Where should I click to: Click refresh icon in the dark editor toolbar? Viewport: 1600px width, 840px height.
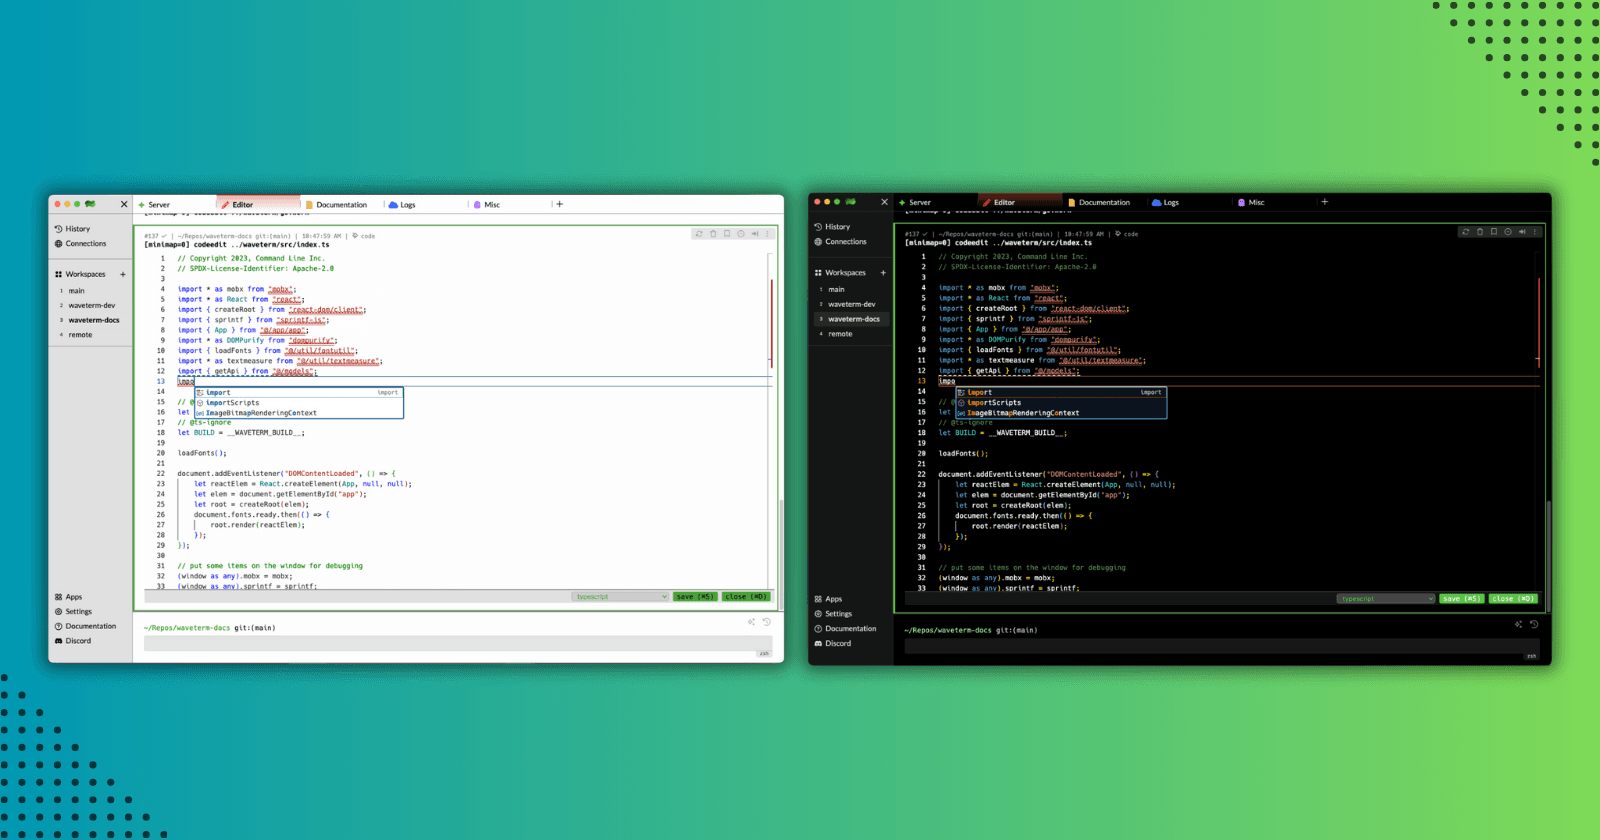[x=1466, y=232]
